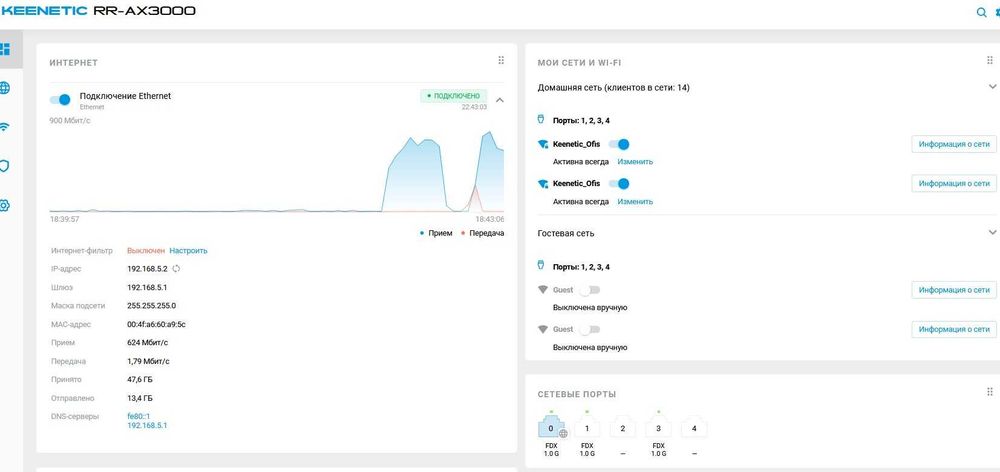Click Изменить under second Keenetic_Ofis
The width and height of the screenshot is (1000, 472).
[x=635, y=202]
